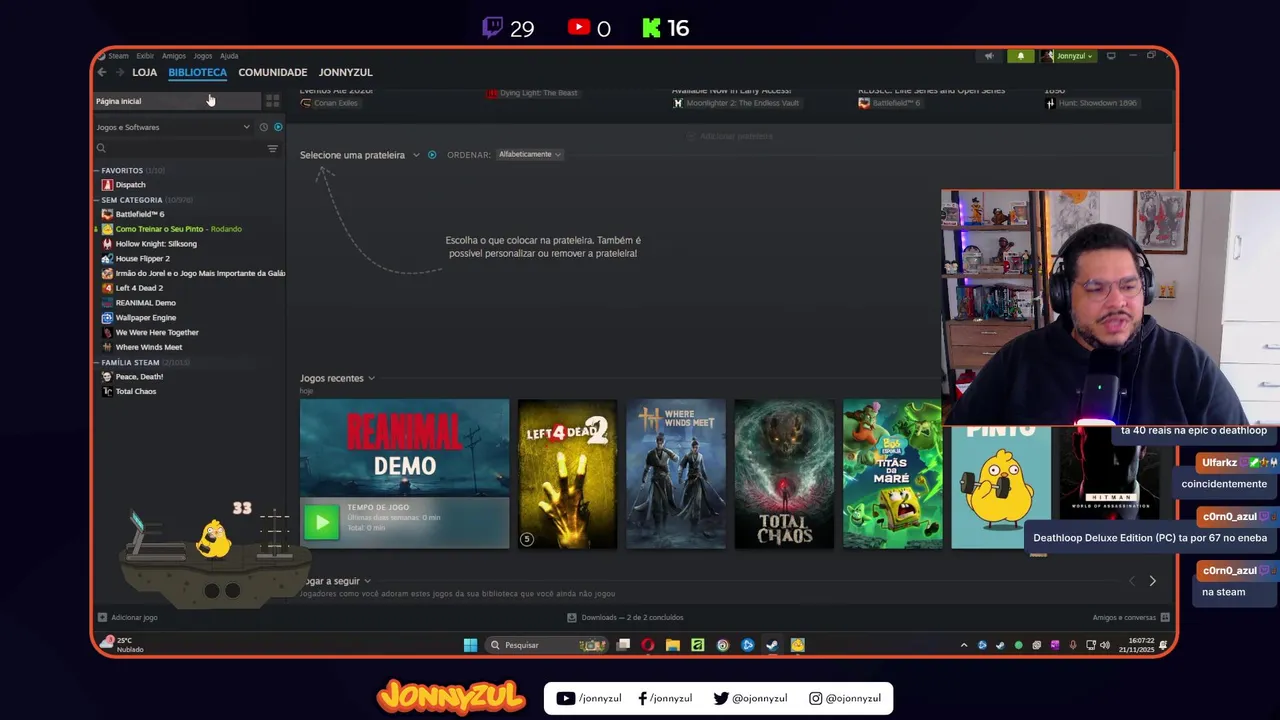Viewport: 1280px width, 720px height.
Task: Open the Jogos menu
Action: 203,56
